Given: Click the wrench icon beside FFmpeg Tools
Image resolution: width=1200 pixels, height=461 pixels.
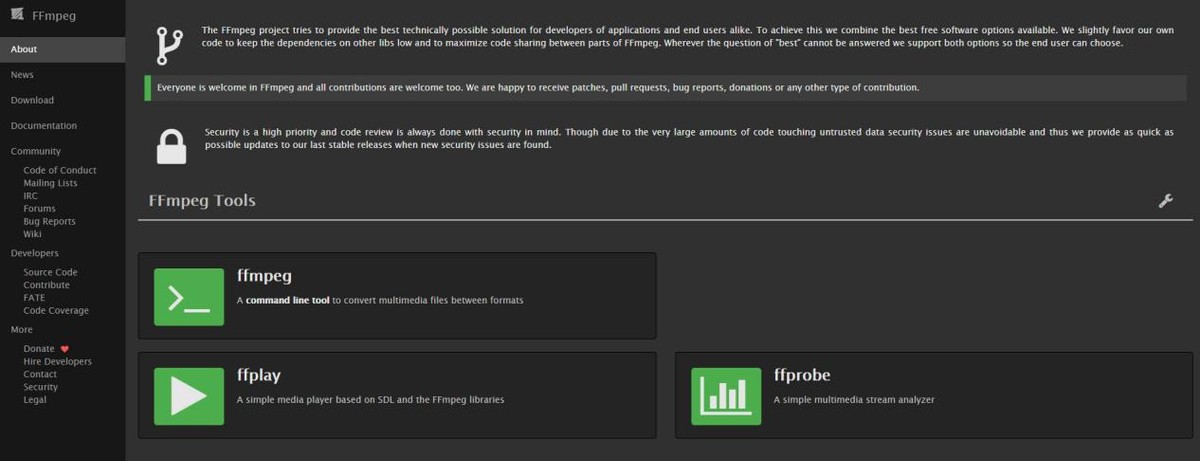Looking at the screenshot, I should [1165, 201].
